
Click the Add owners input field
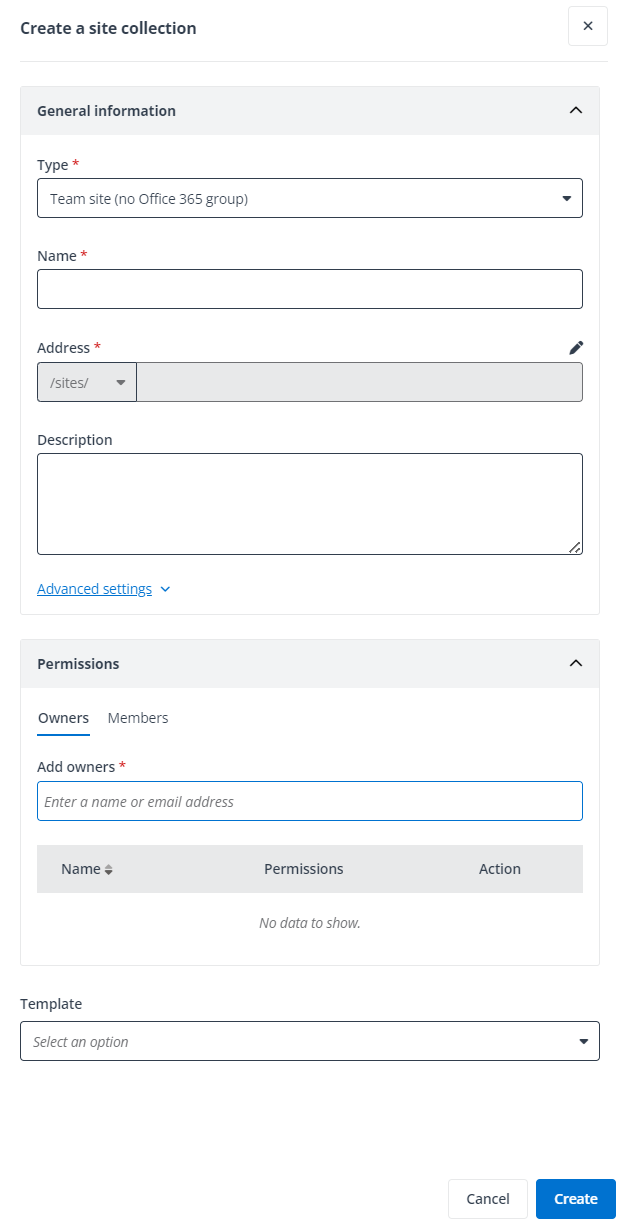[310, 801]
